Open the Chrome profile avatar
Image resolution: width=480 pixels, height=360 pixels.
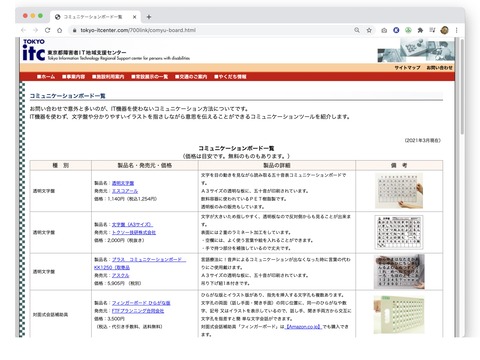(444, 30)
